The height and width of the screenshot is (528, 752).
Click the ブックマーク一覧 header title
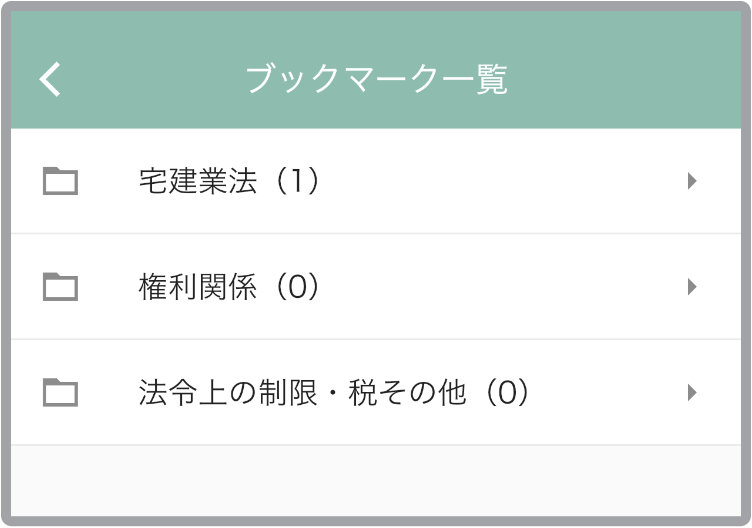(376, 79)
